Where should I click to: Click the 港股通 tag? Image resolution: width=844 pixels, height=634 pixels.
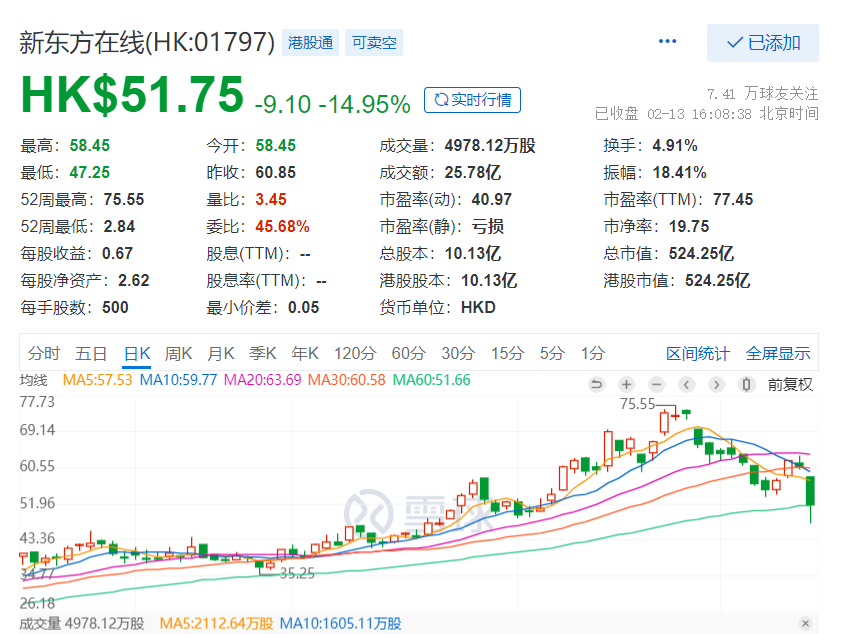[x=311, y=43]
